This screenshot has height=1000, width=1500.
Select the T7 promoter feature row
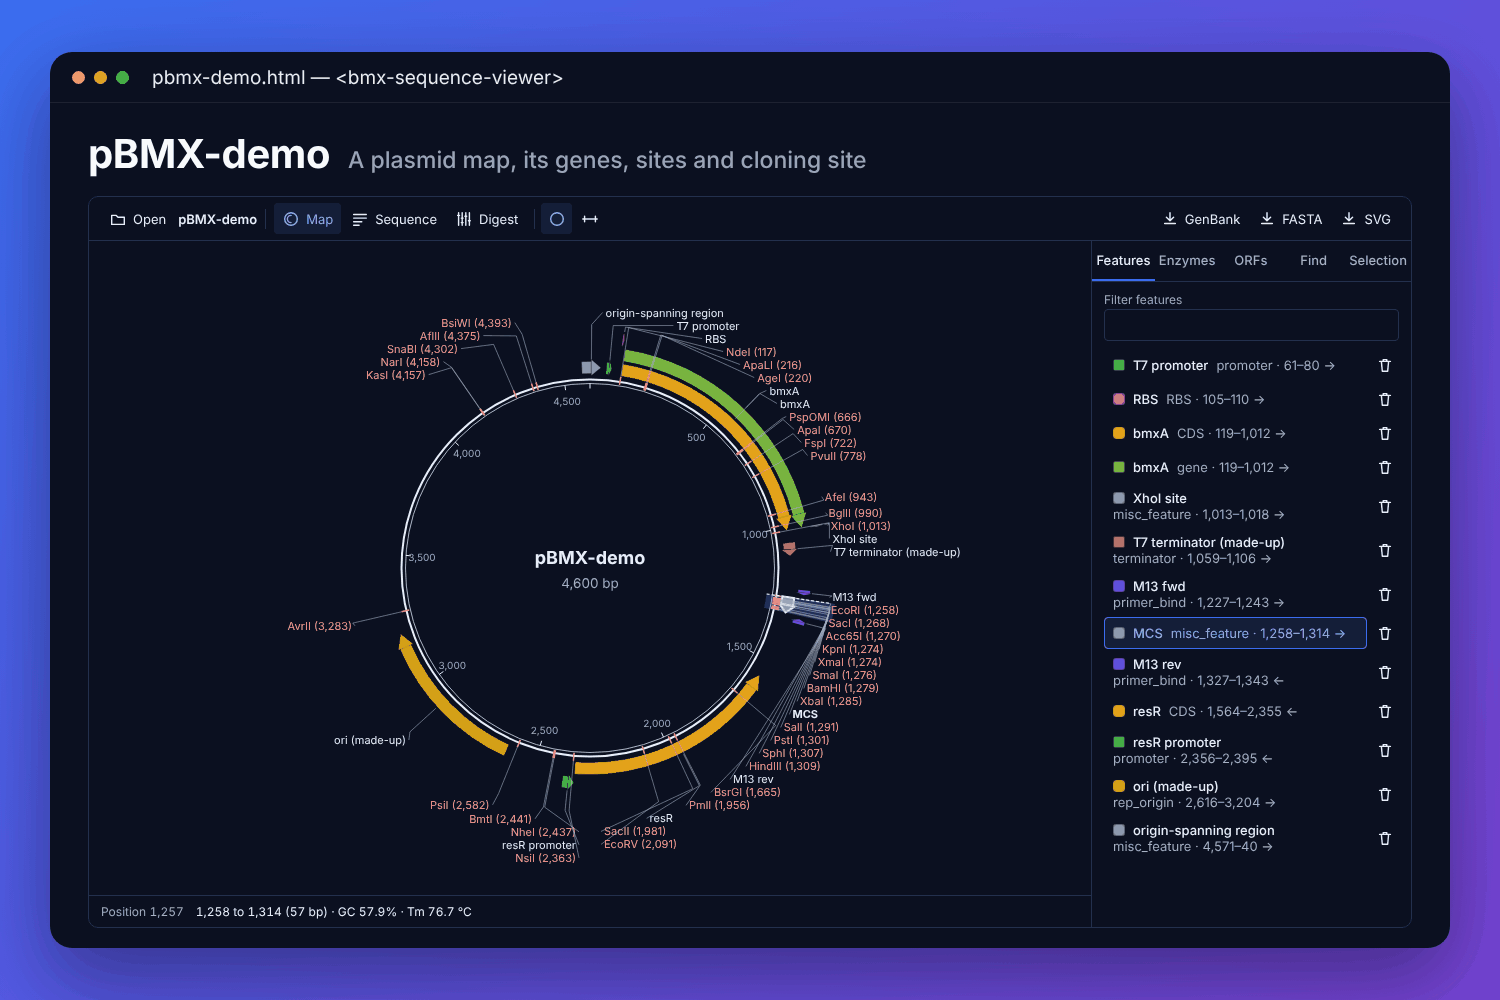[1235, 366]
